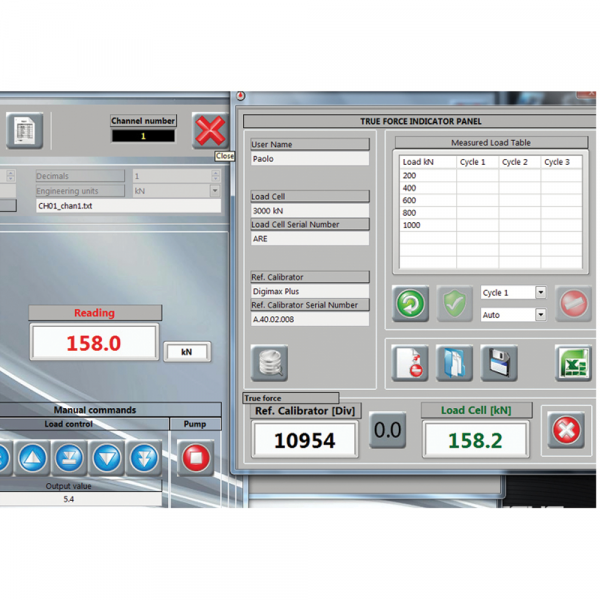Expand the Cycle 1 dropdown
Viewport: 600px width, 600px height.
(x=541, y=293)
